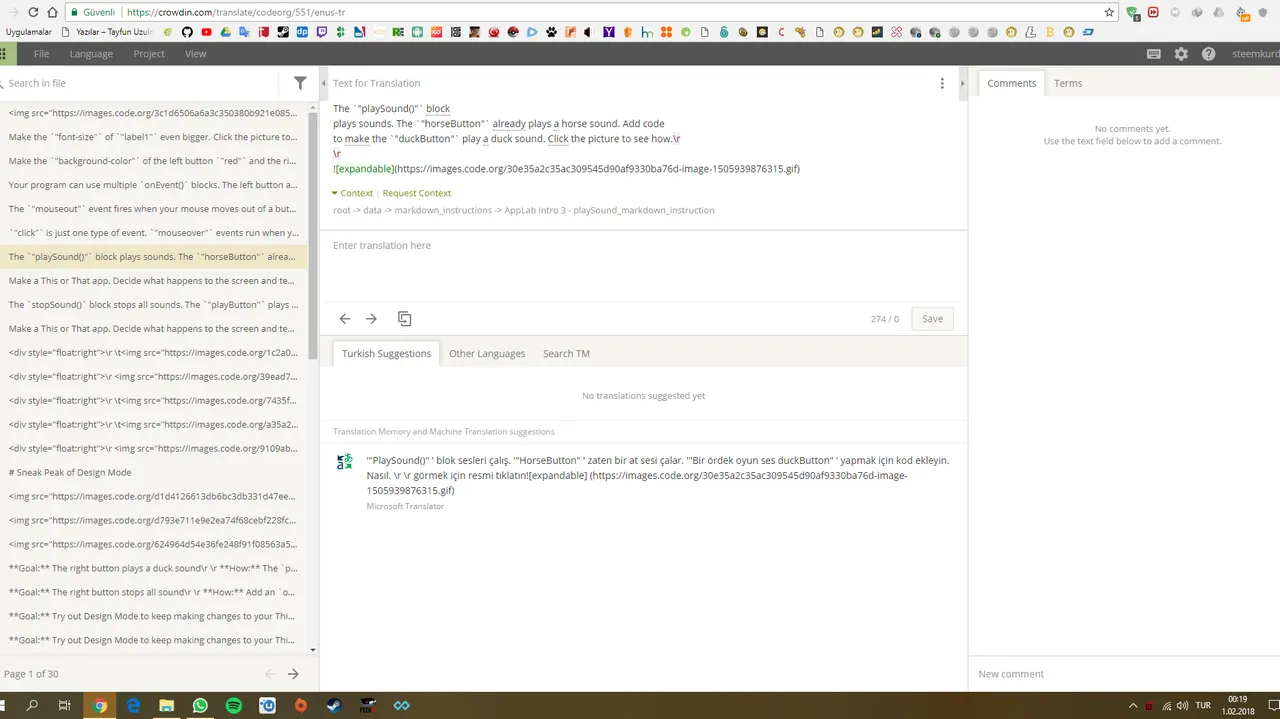1280x719 pixels.
Task: Open Microsoft Edge from the taskbar
Action: 133,705
